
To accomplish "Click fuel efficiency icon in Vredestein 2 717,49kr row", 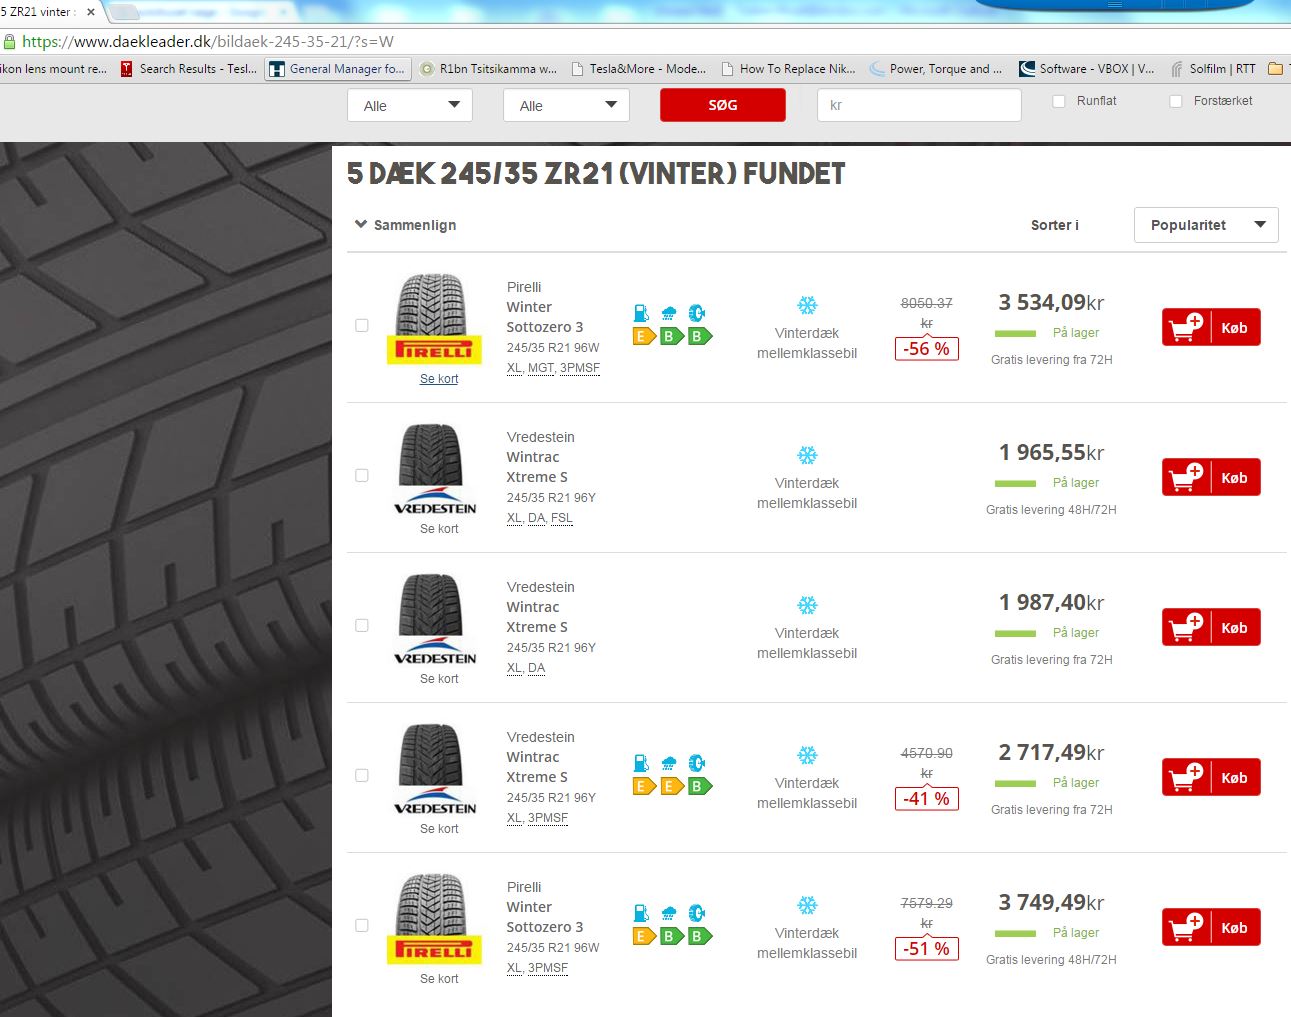I will coord(641,763).
